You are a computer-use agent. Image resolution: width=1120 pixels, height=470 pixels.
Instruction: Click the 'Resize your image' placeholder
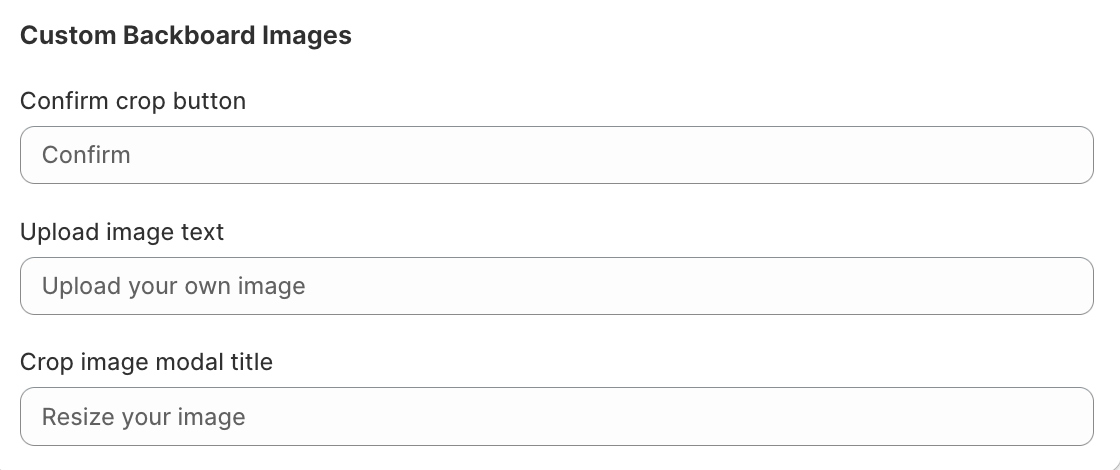[x=143, y=416]
